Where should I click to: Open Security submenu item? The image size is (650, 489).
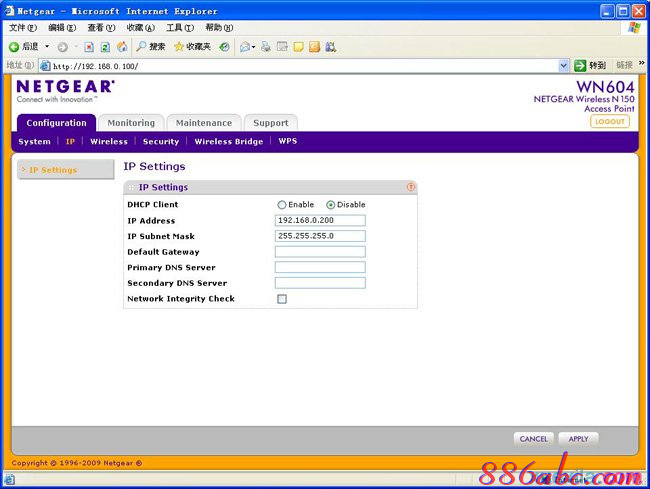pos(161,142)
